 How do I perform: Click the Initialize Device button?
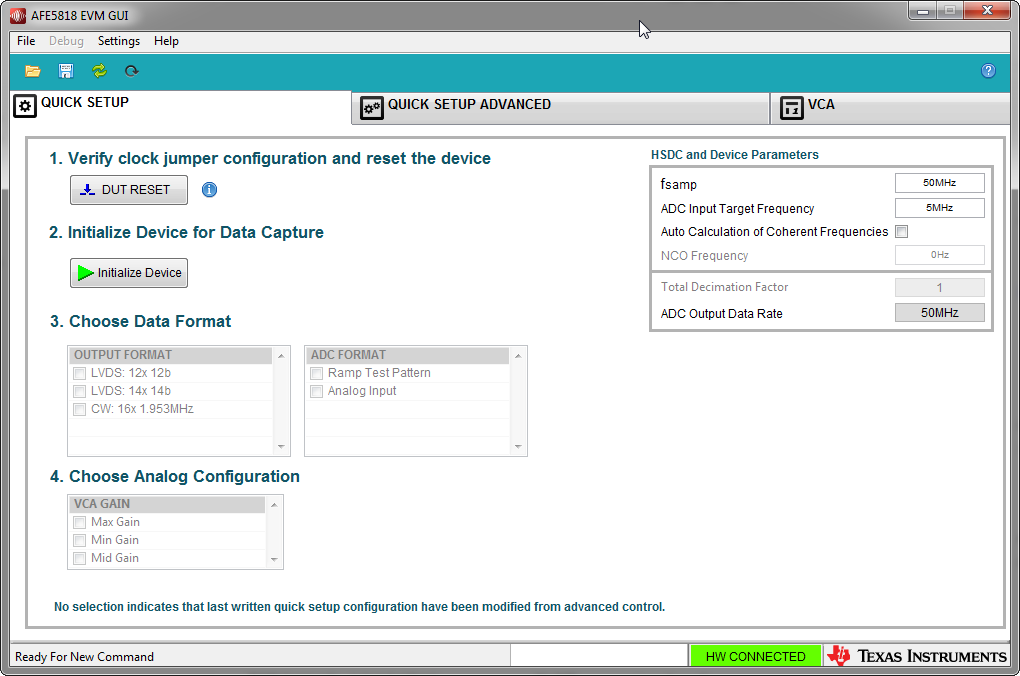pos(129,273)
